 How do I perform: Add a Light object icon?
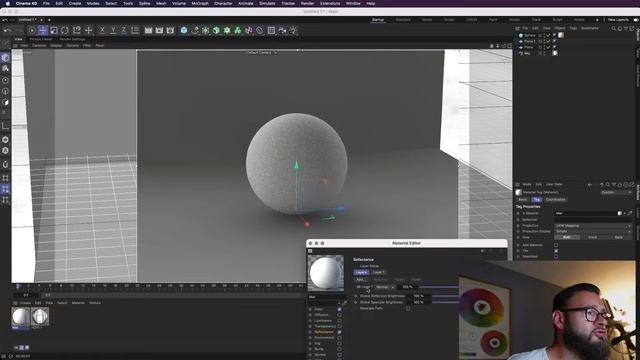tap(293, 30)
